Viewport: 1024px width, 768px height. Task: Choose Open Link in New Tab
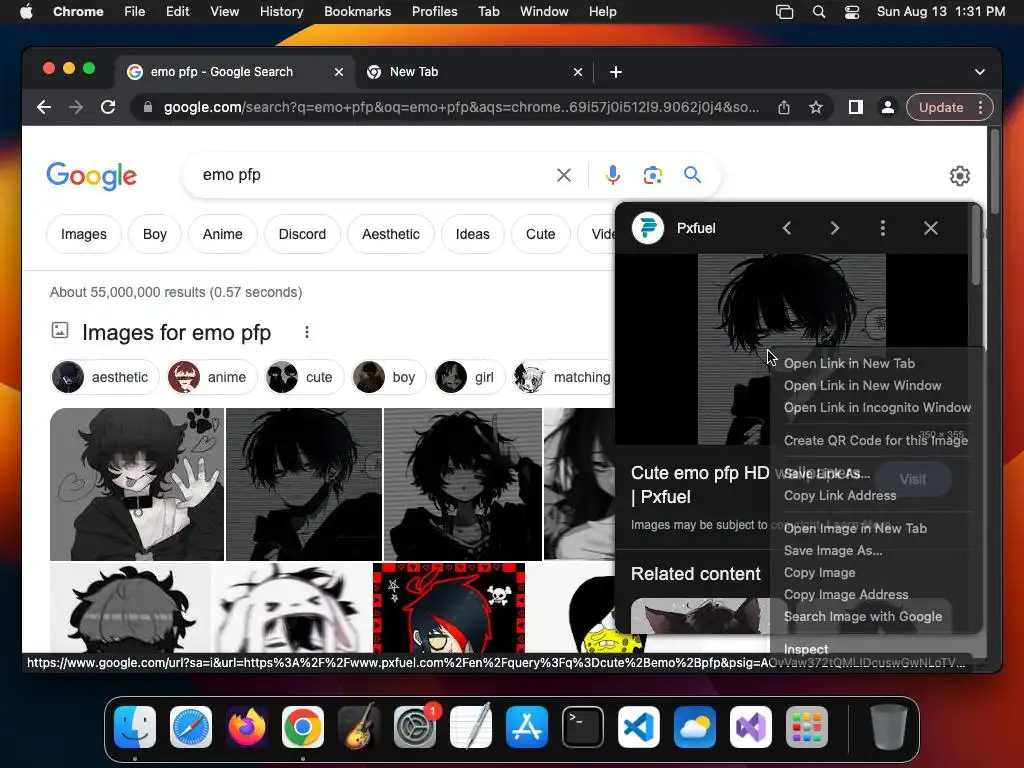[x=849, y=363]
